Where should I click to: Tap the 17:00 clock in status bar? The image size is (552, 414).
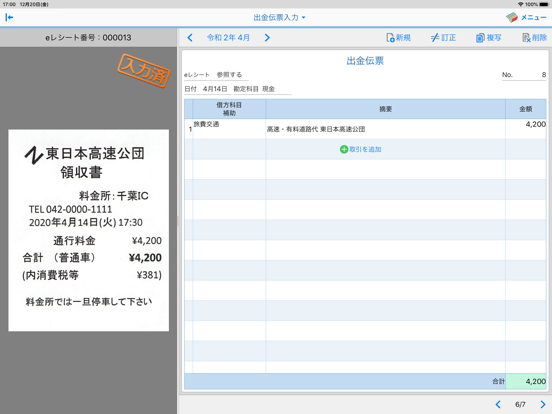9,4
